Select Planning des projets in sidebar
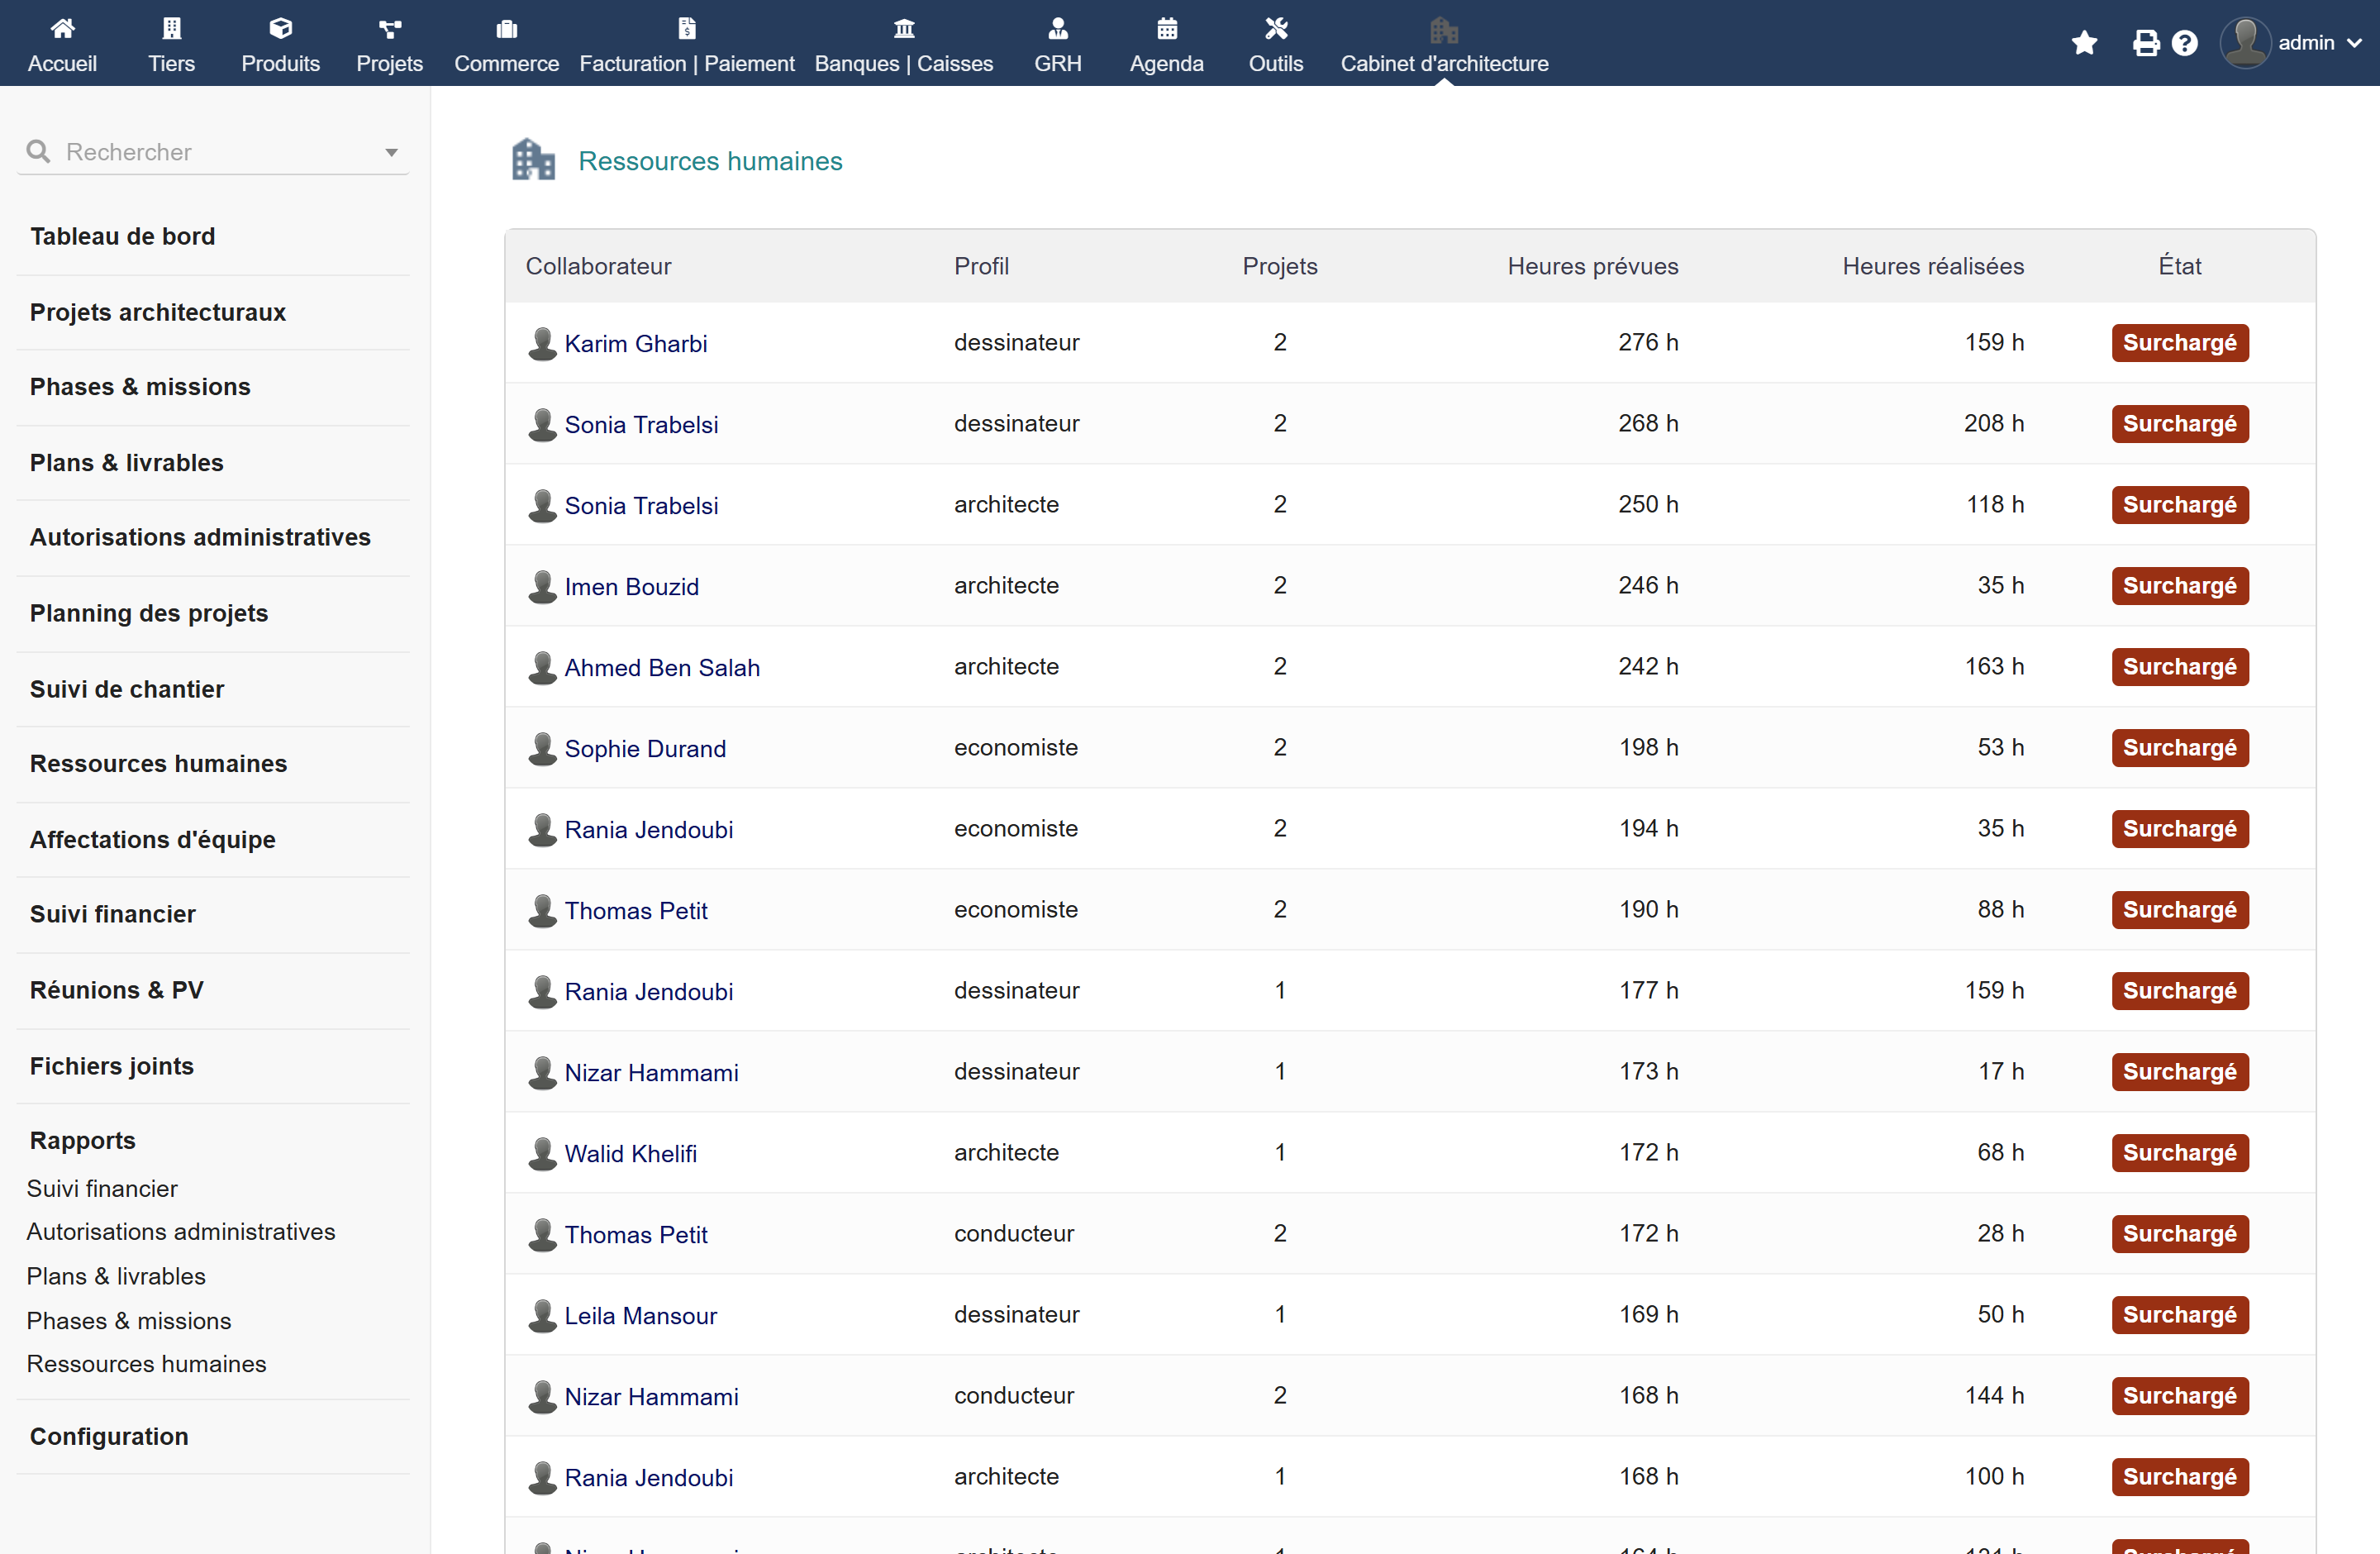The height and width of the screenshot is (1554, 2380). point(149,613)
